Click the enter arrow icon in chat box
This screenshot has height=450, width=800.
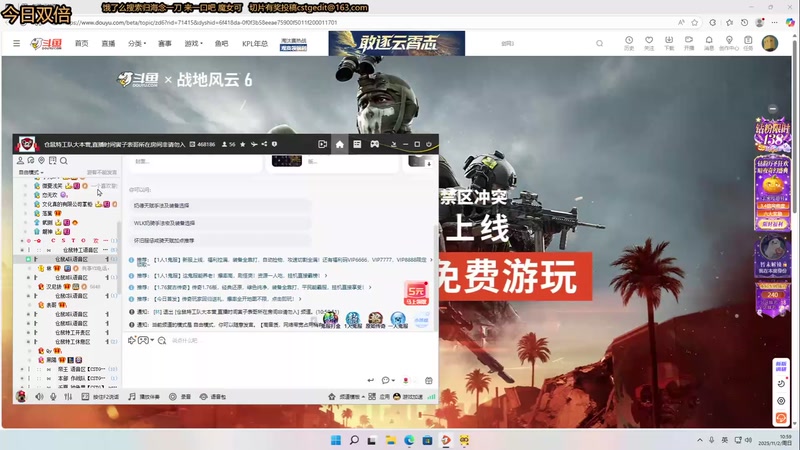pyautogui.click(x=371, y=380)
